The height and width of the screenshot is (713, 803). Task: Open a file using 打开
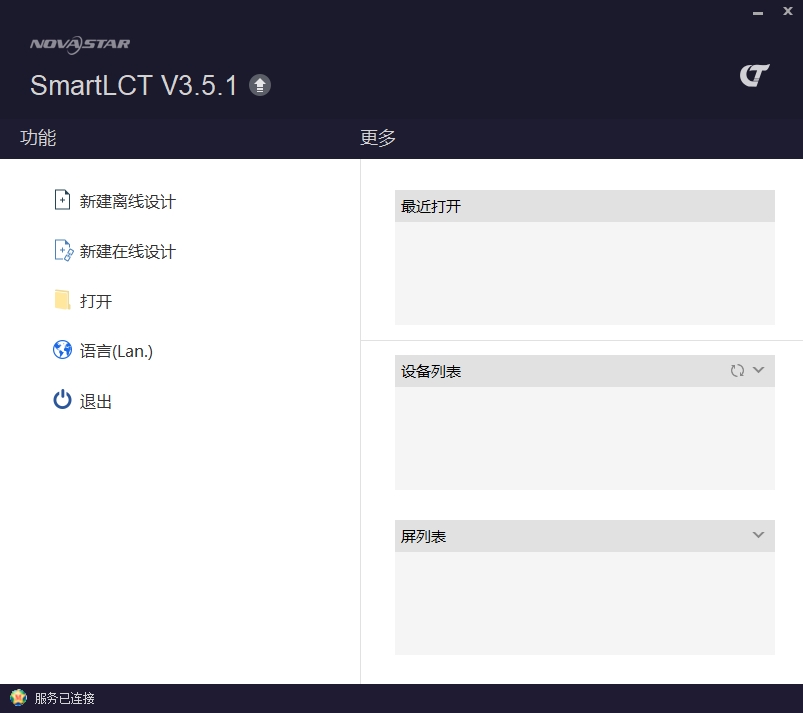(x=98, y=300)
